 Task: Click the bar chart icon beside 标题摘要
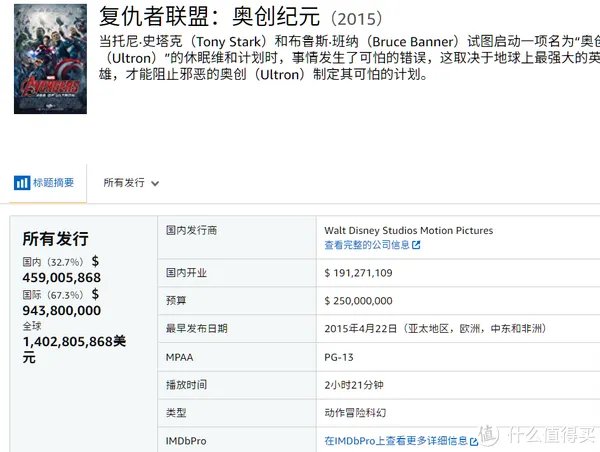(x=21, y=183)
